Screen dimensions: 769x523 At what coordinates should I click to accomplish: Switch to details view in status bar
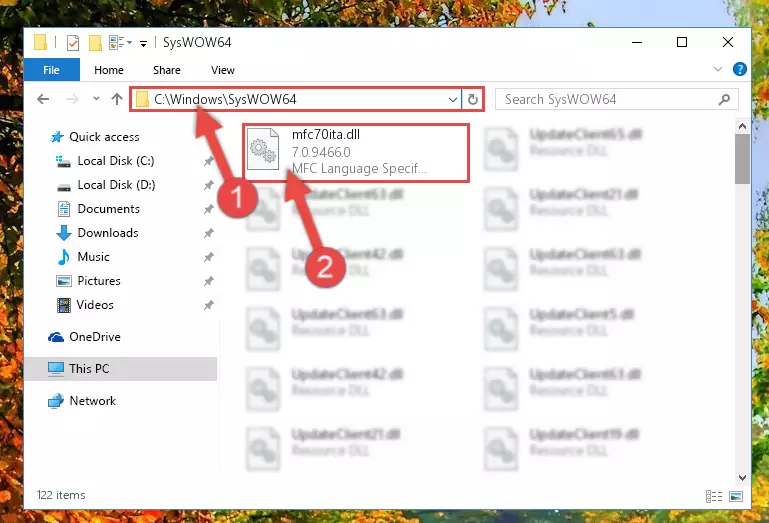[x=714, y=496]
